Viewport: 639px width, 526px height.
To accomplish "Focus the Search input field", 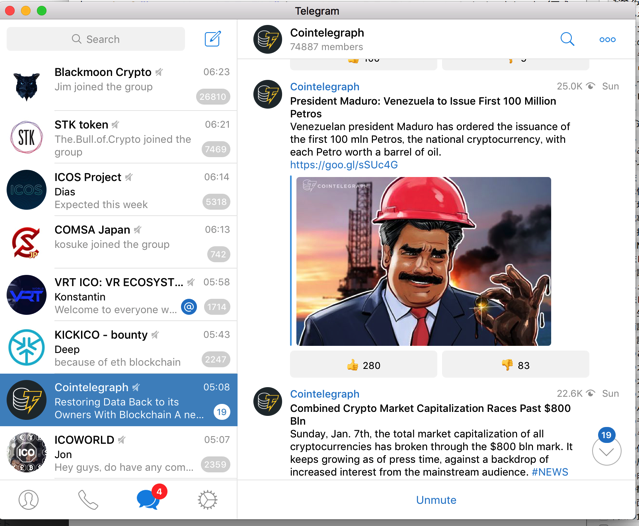I will [96, 39].
